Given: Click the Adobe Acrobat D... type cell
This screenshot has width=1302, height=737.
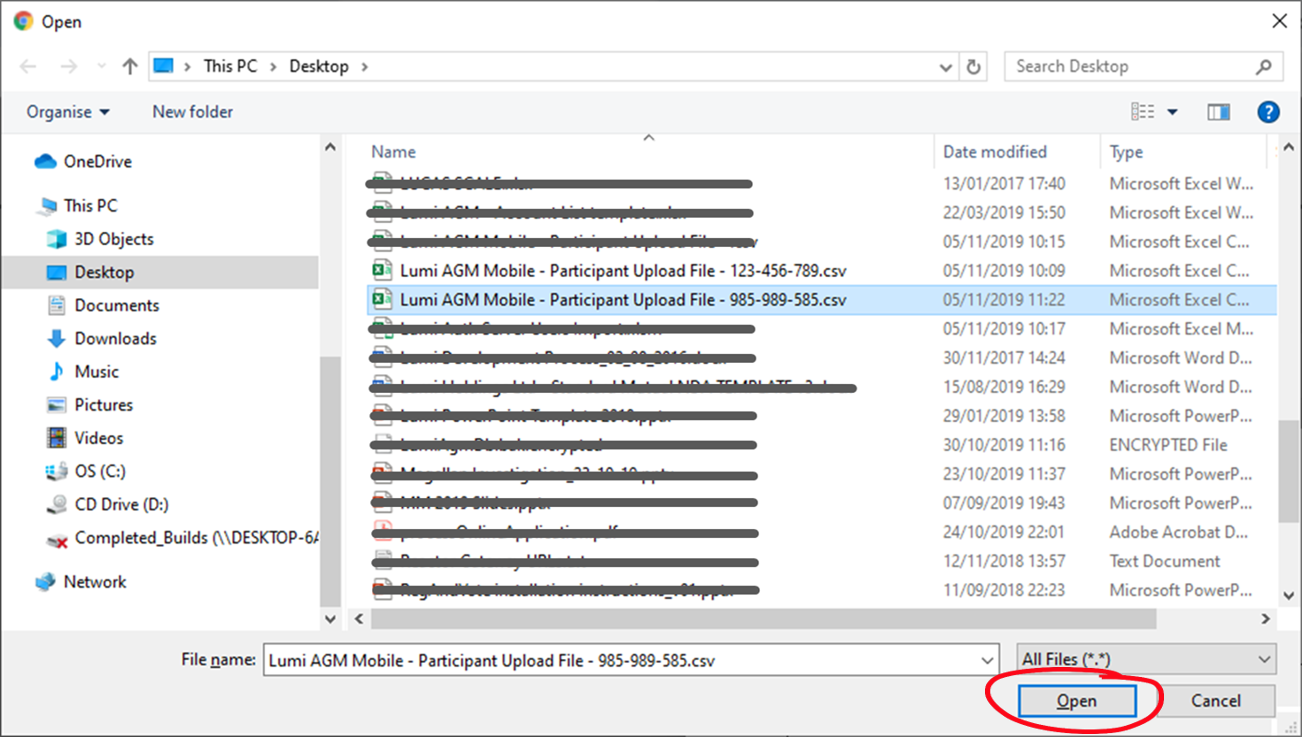Looking at the screenshot, I should tap(1178, 531).
